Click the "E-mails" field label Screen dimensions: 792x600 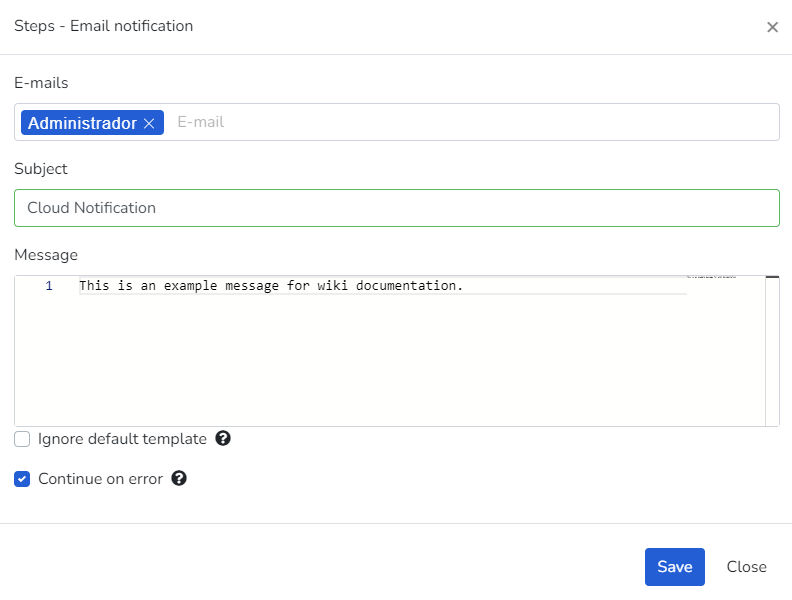point(41,83)
